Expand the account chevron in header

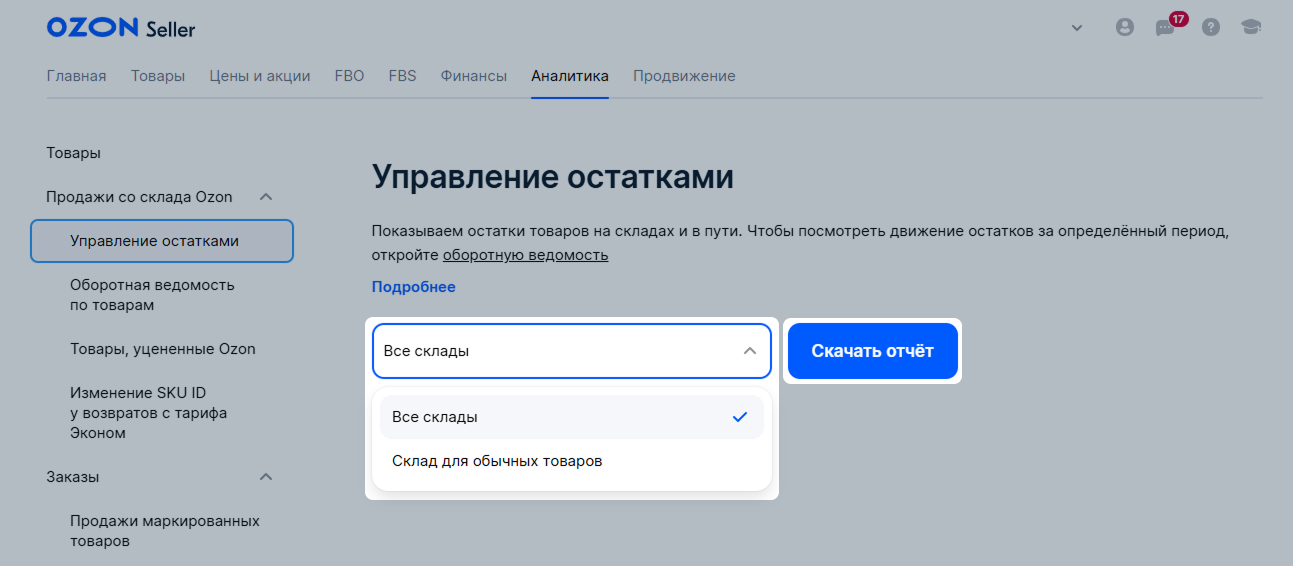tap(1077, 28)
